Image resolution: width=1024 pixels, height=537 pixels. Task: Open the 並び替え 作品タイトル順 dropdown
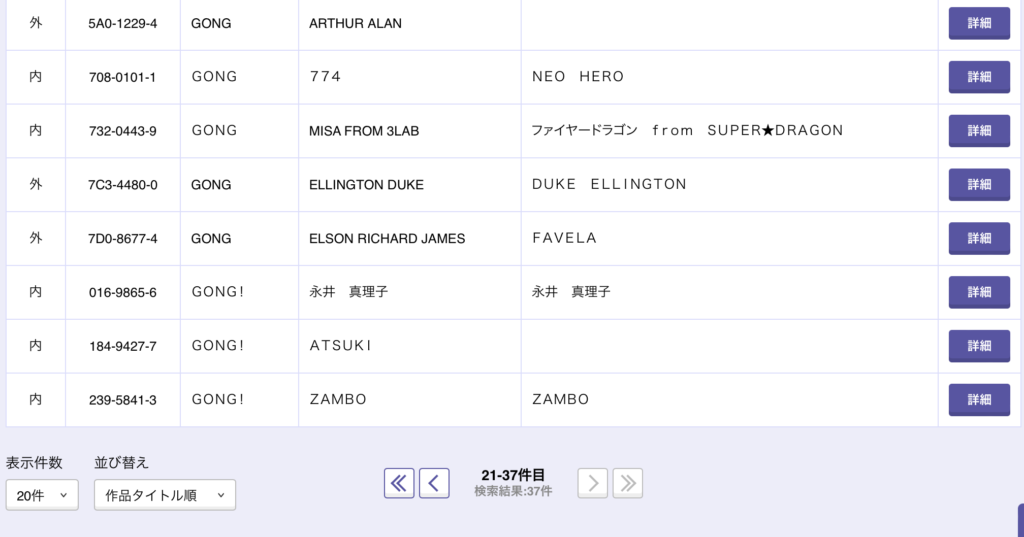coord(165,495)
